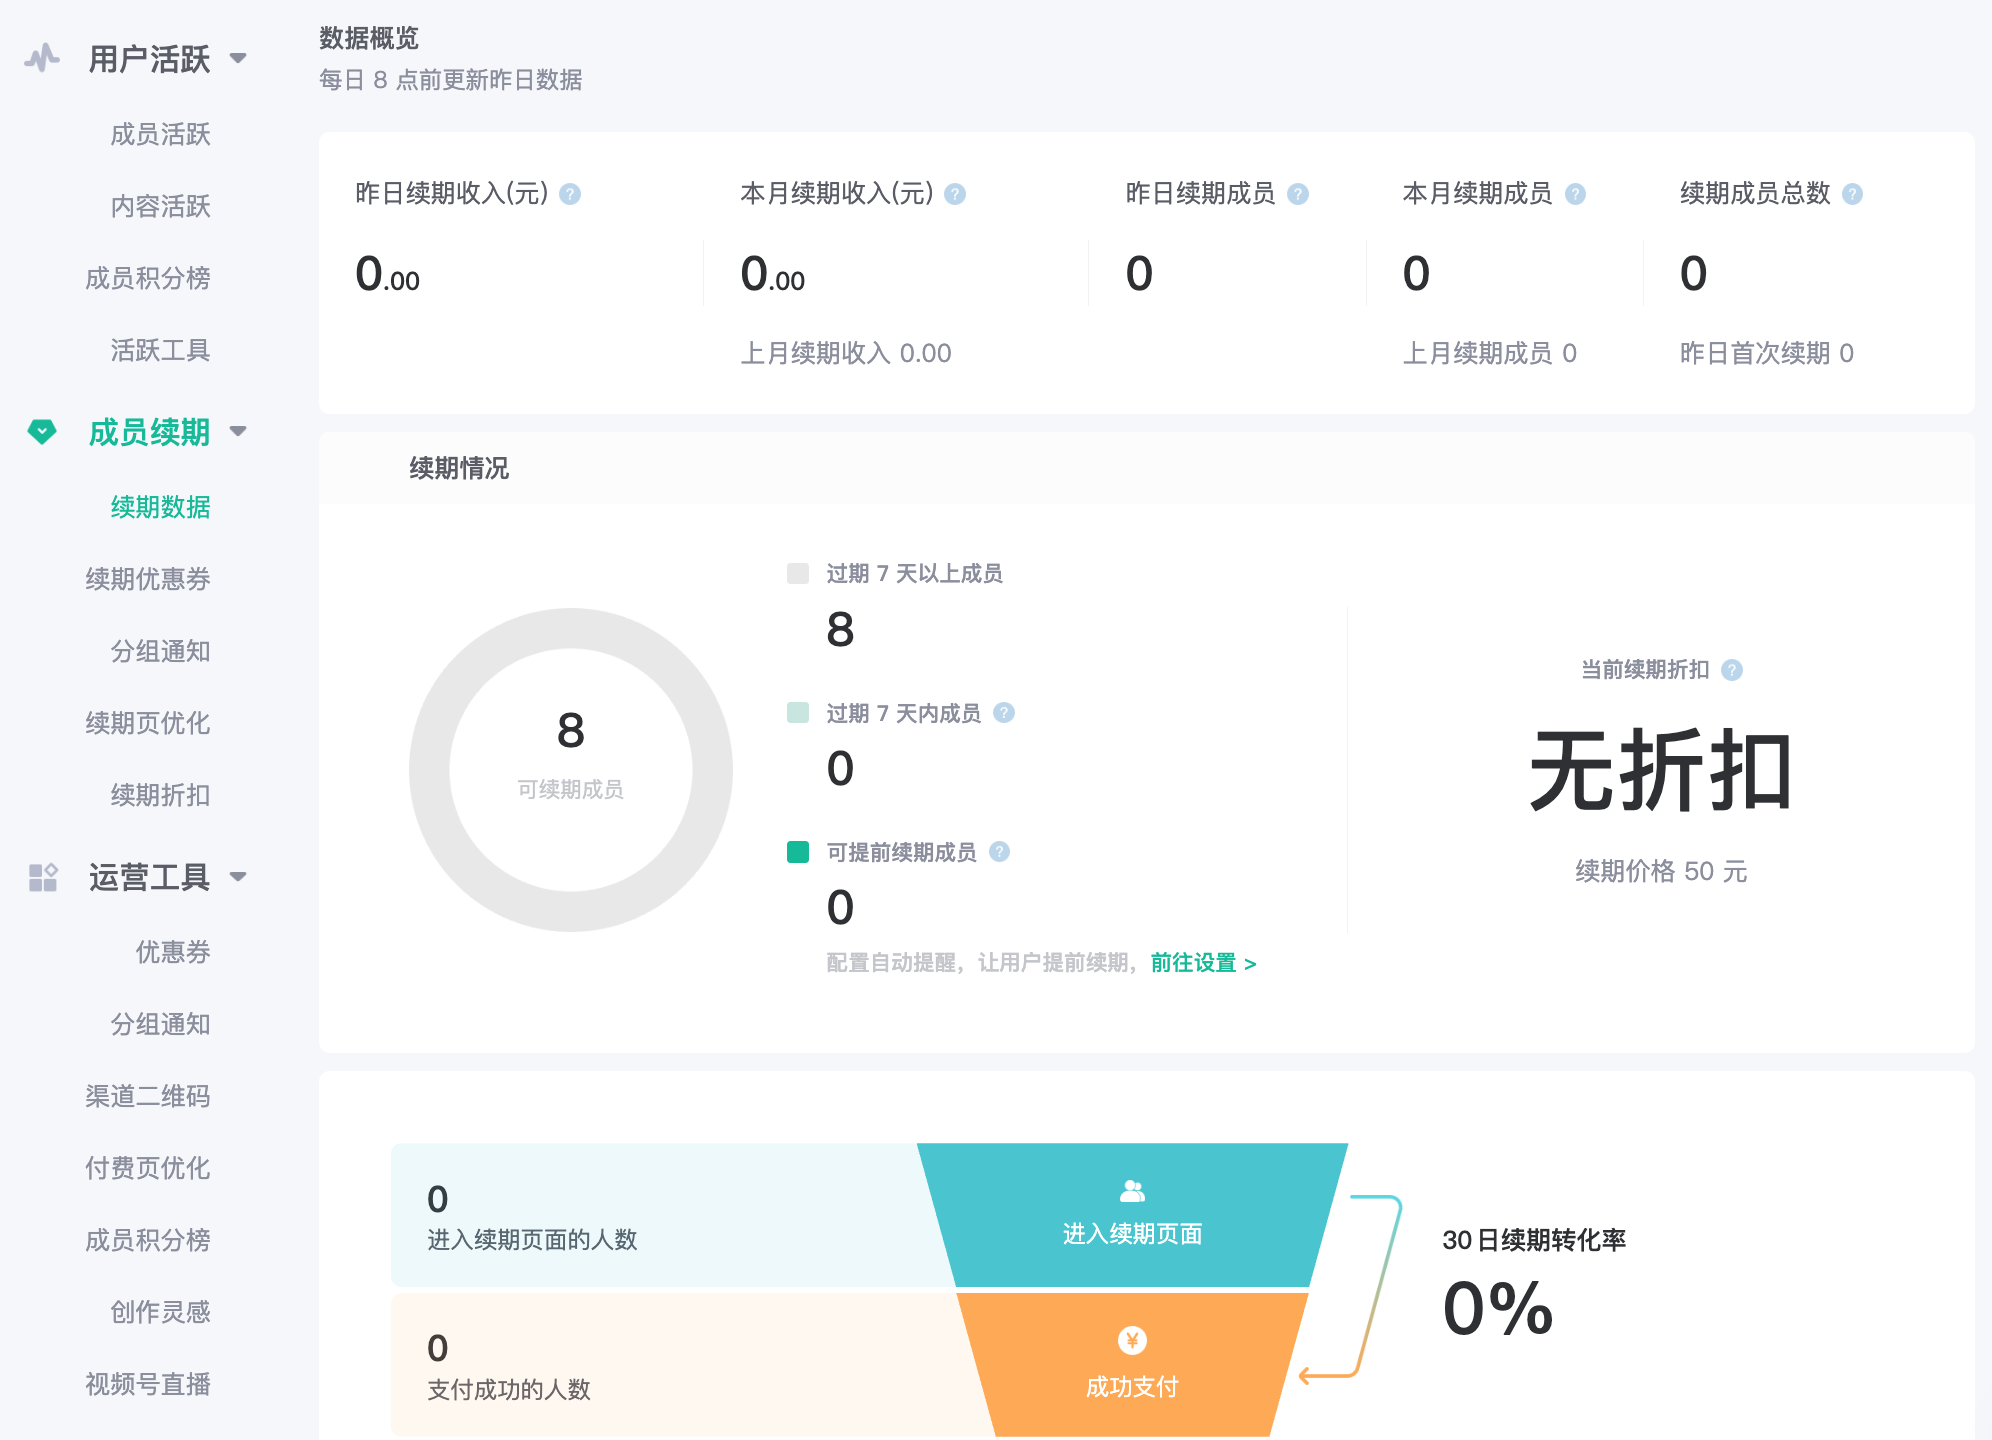Open 成员积分榜 under 用户活跃
The width and height of the screenshot is (1992, 1440).
coord(148,278)
